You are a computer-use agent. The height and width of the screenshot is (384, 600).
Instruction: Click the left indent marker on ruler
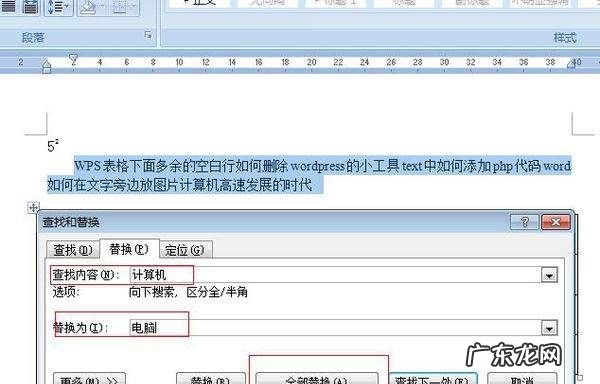pyautogui.click(x=46, y=67)
